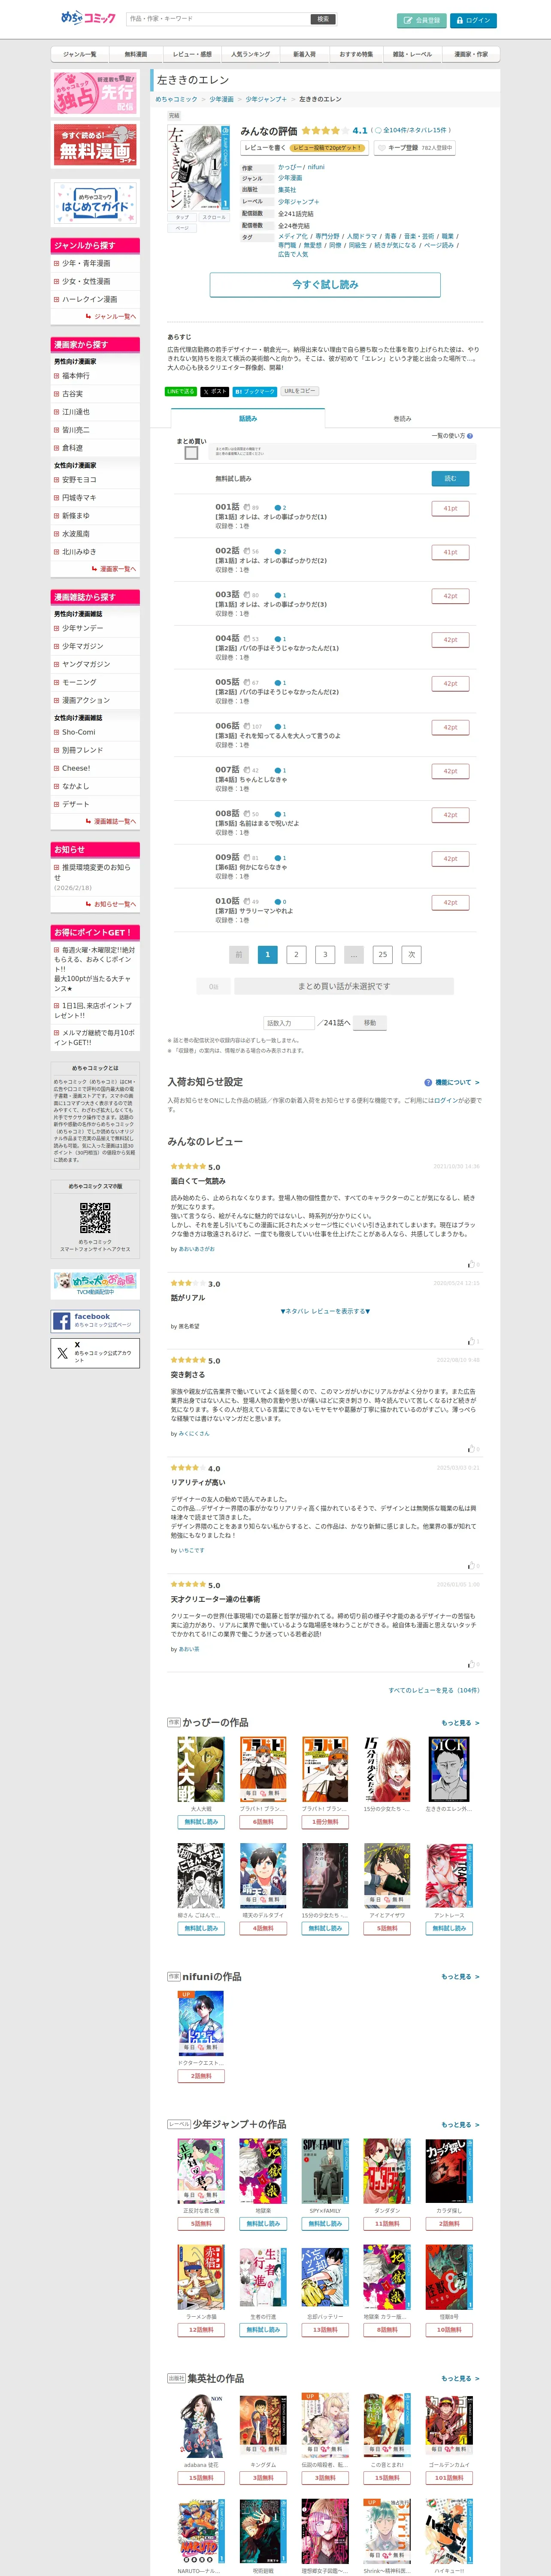Click the 独占先行配信 sidebar banner

[95, 93]
